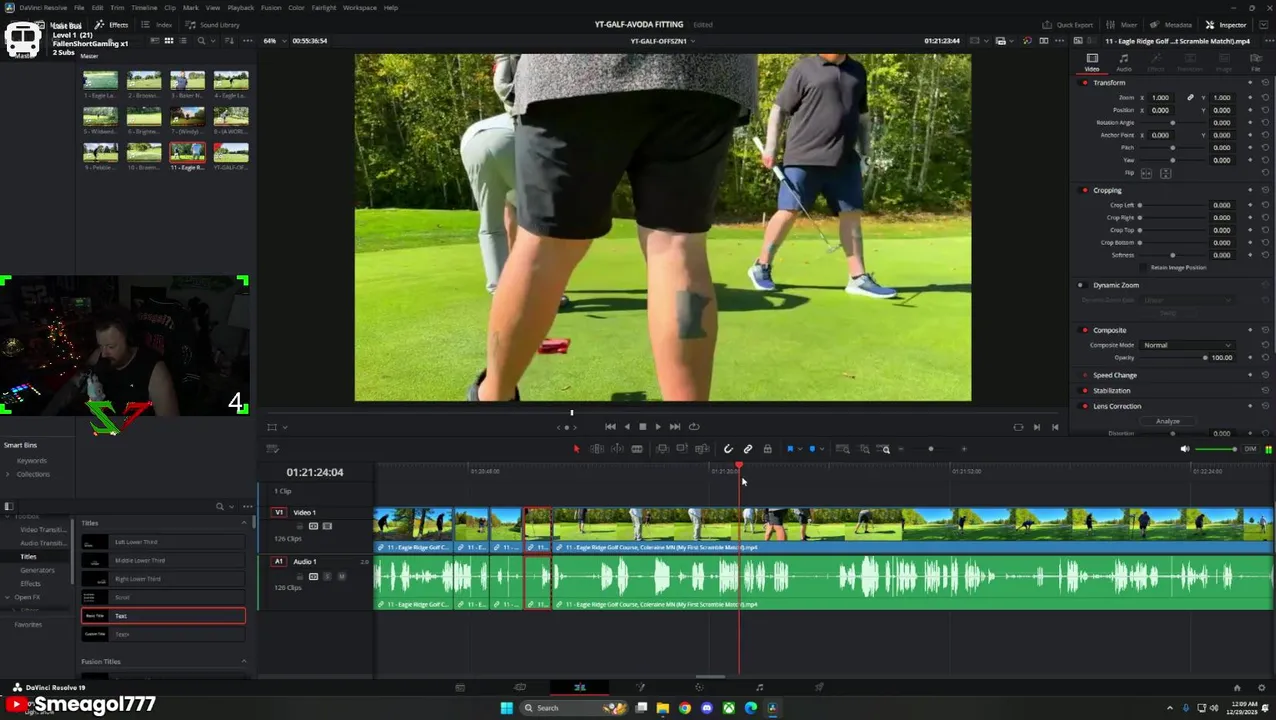Open the Workspace menu

point(359,8)
